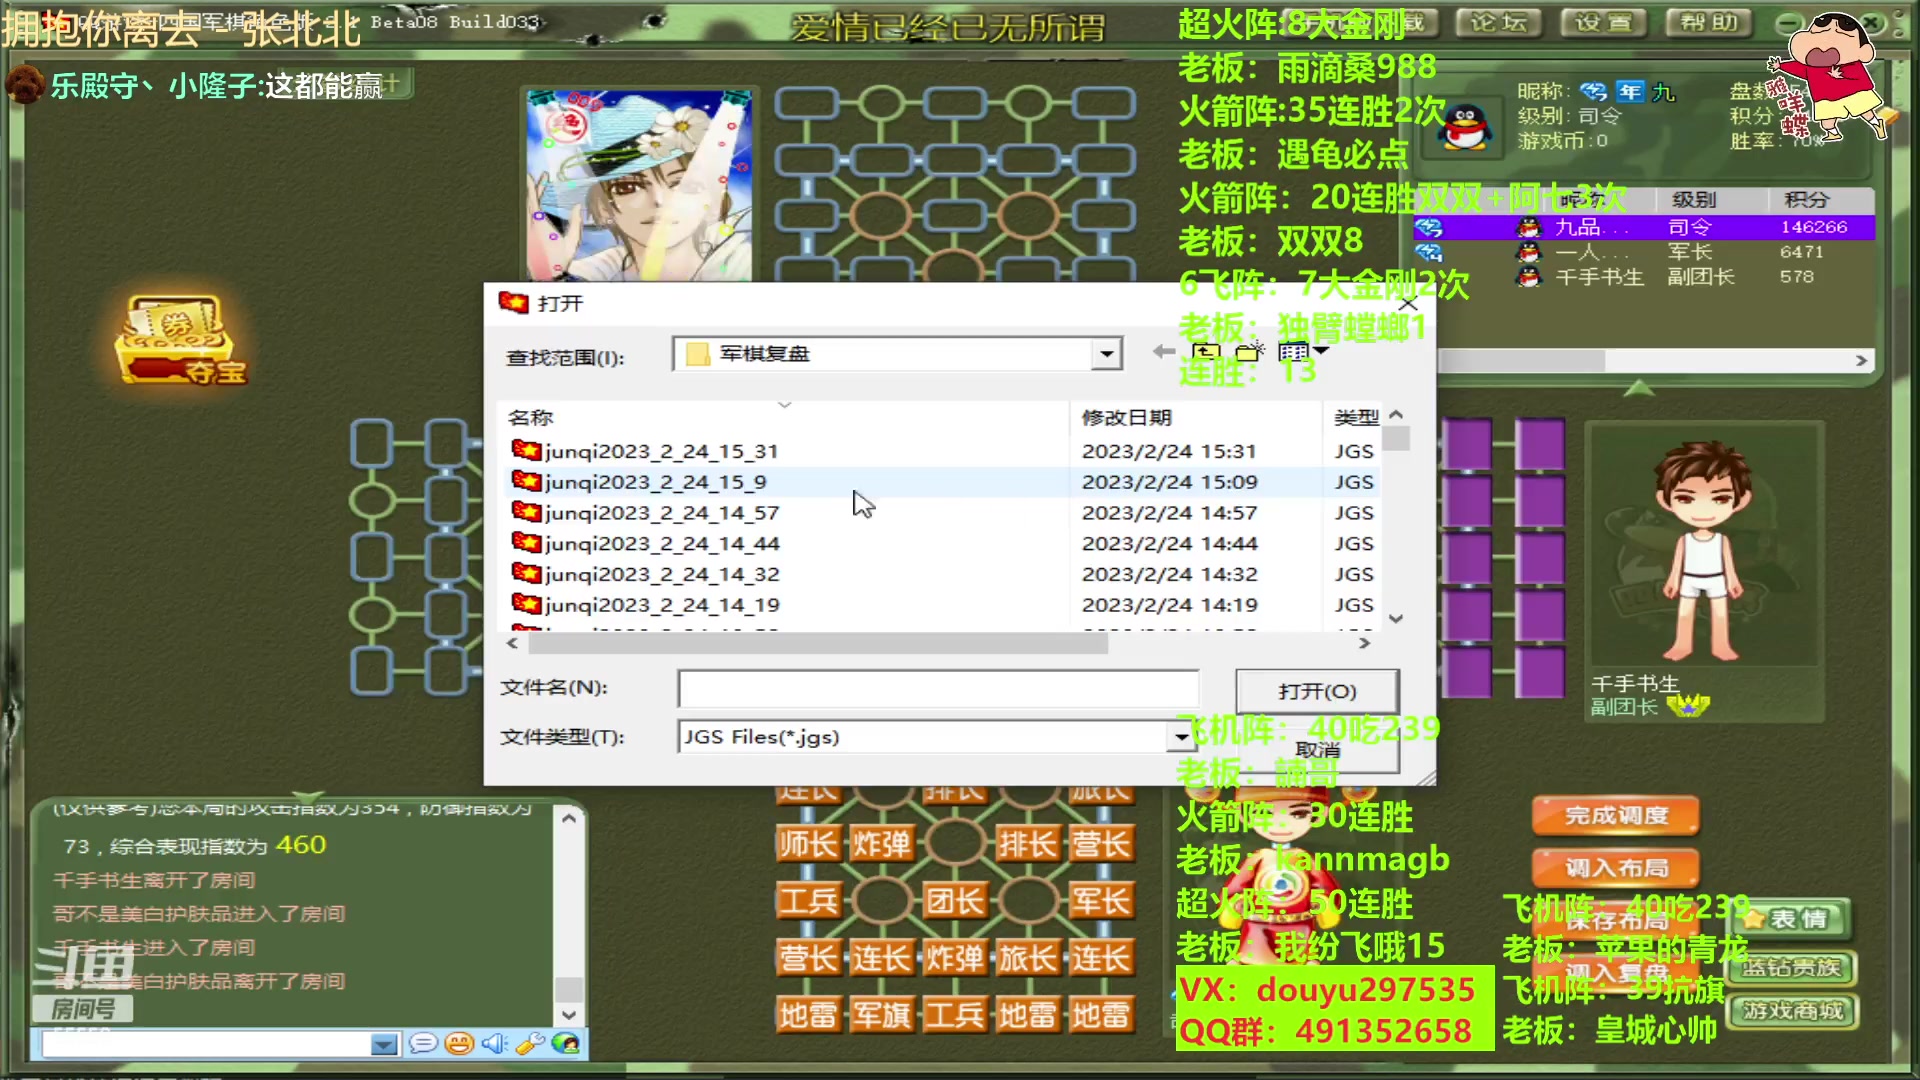Click the 团长 chess piece
Image resolution: width=1920 pixels, height=1080 pixels.
[954, 902]
